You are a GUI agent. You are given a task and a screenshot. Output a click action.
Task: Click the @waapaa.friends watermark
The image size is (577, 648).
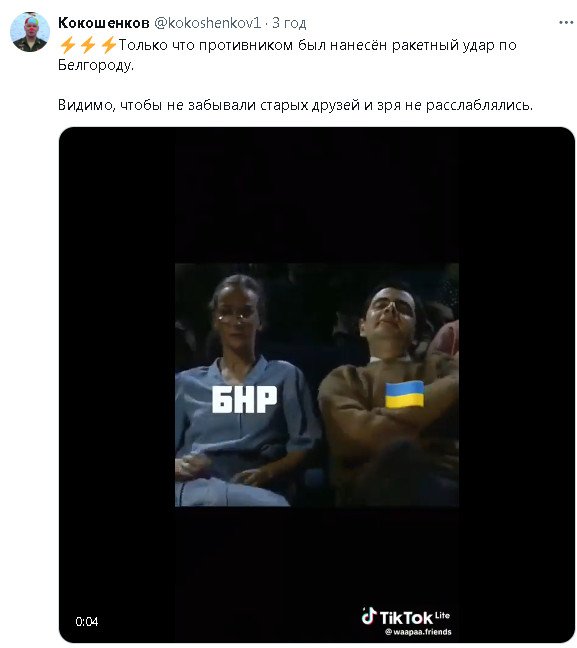click(x=418, y=632)
